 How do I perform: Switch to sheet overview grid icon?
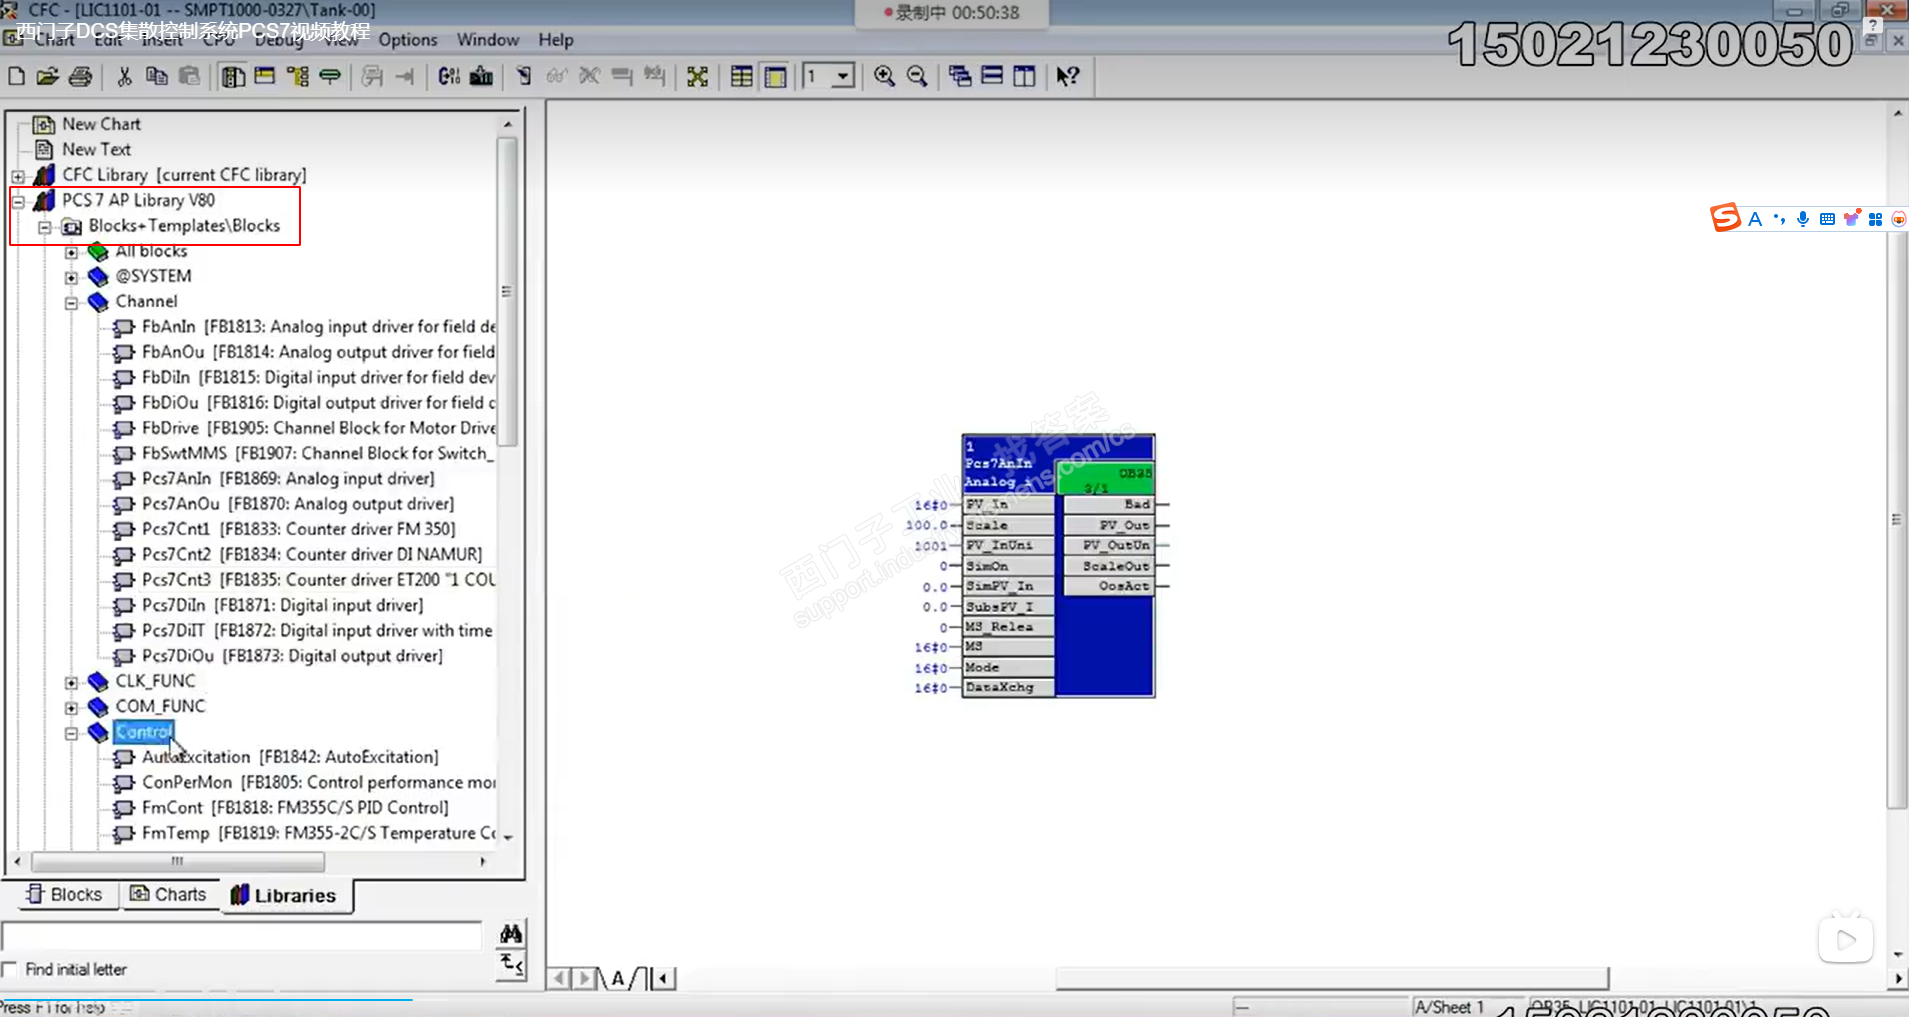[742, 76]
